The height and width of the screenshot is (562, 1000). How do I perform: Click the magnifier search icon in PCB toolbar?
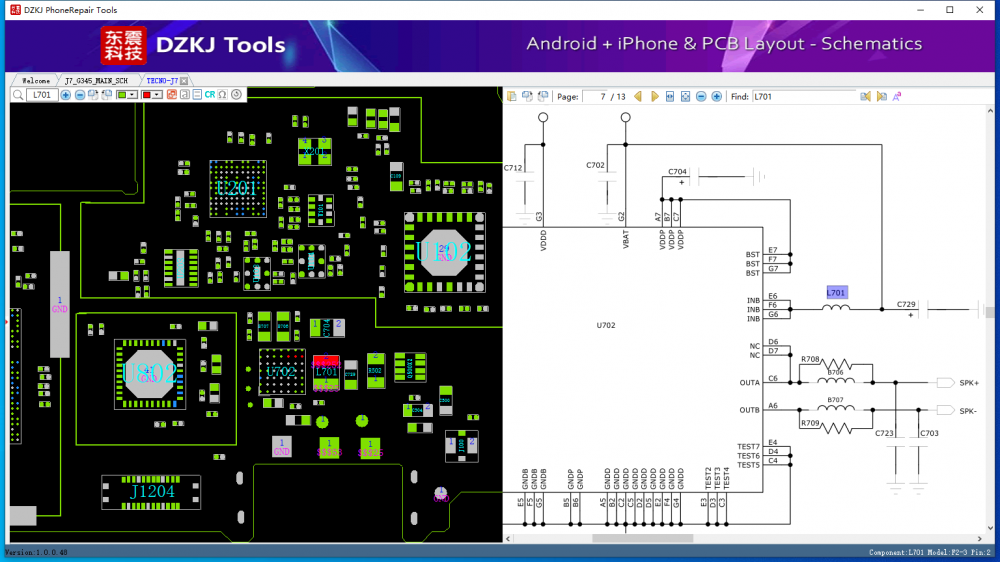pos(18,95)
